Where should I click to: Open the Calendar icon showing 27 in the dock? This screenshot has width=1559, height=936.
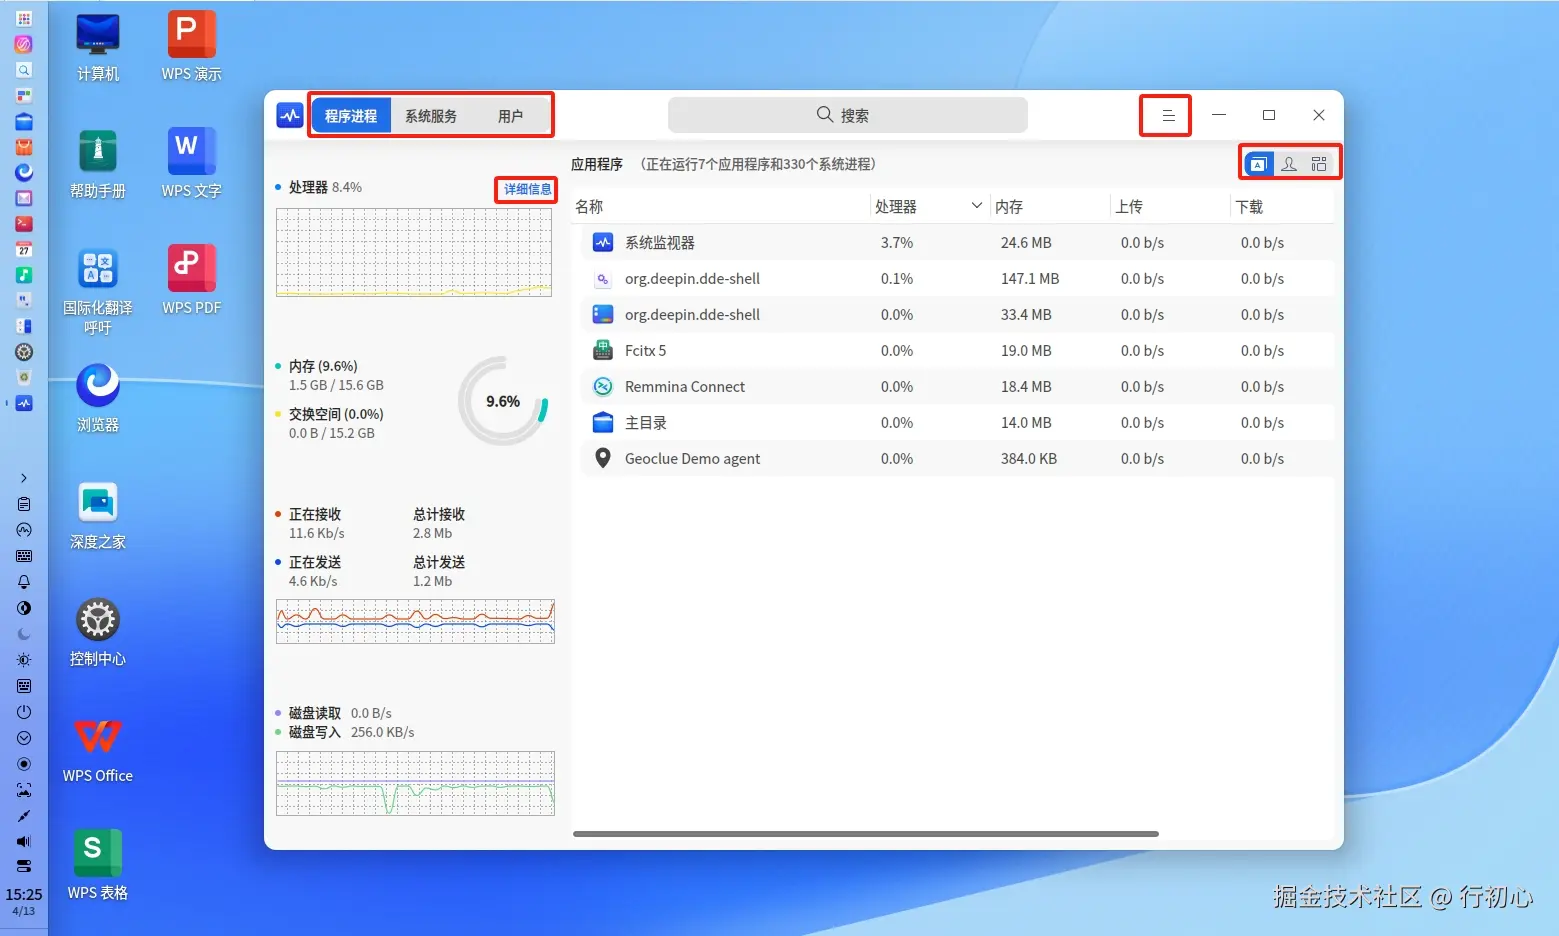coord(24,249)
